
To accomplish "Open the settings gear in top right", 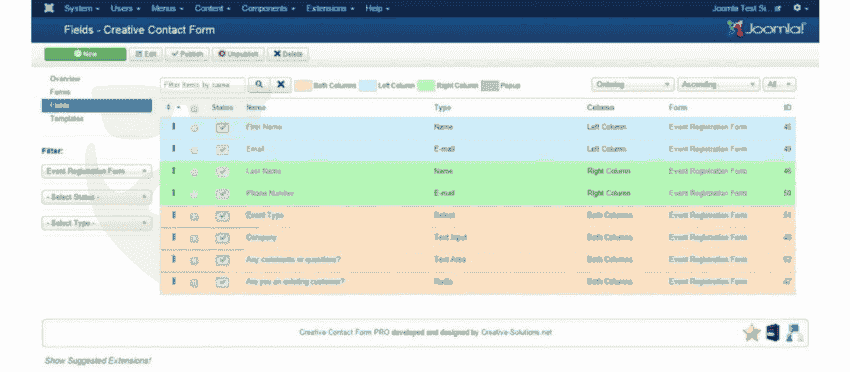I will pos(801,8).
